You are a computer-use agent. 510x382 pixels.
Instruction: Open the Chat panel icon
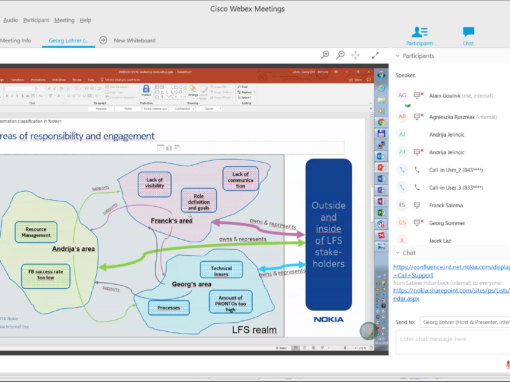(468, 36)
